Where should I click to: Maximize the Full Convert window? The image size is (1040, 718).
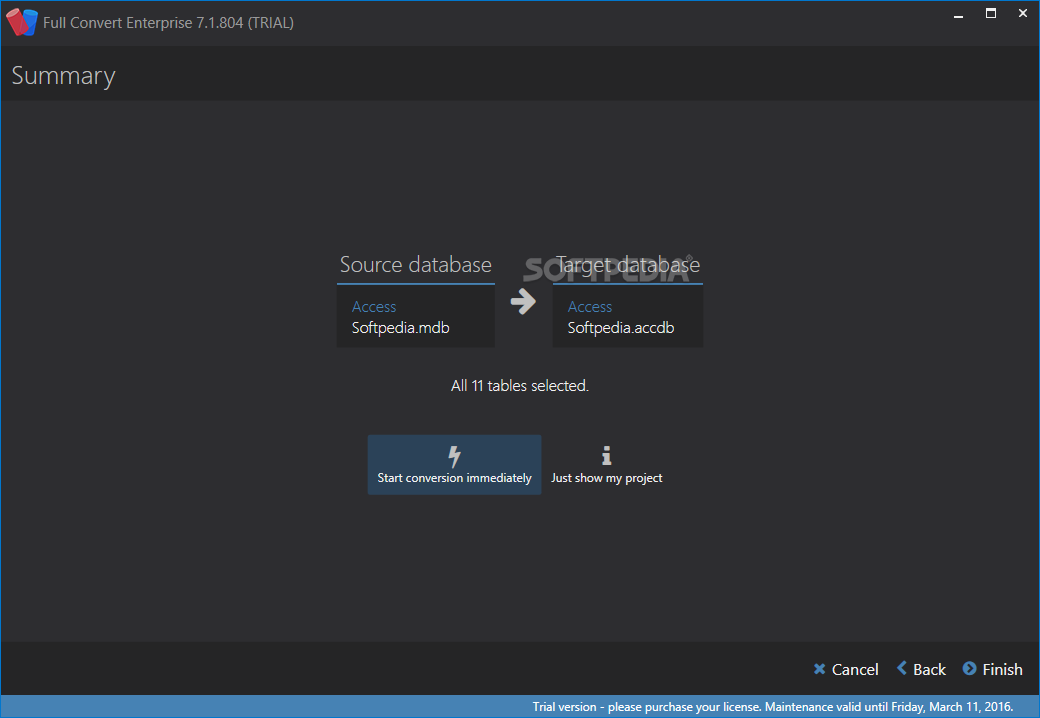pyautogui.click(x=991, y=13)
